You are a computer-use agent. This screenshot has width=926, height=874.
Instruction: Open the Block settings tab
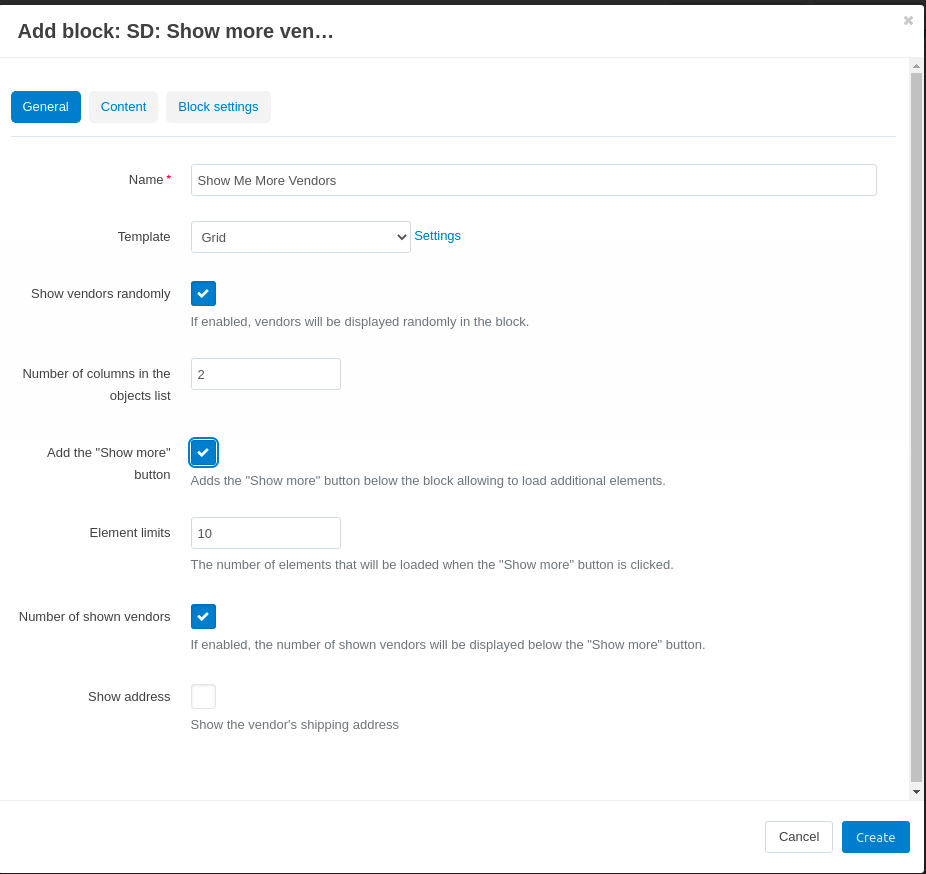(218, 107)
